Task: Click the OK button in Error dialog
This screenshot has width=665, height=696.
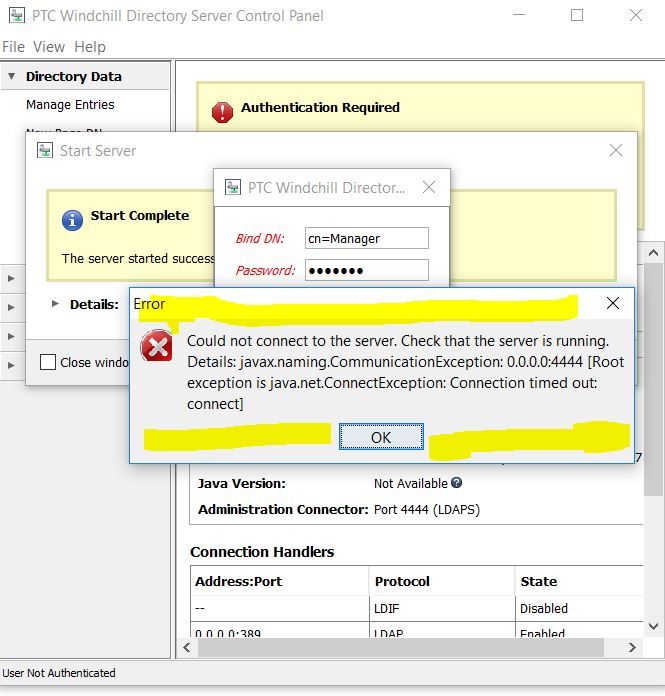Action: pyautogui.click(x=381, y=437)
